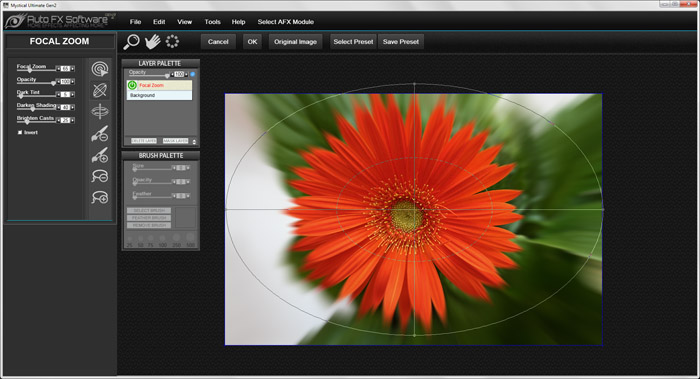Viewport: 700px width, 379px height.
Task: Increase the Focal Zoom value with right arrow
Action: (x=73, y=69)
